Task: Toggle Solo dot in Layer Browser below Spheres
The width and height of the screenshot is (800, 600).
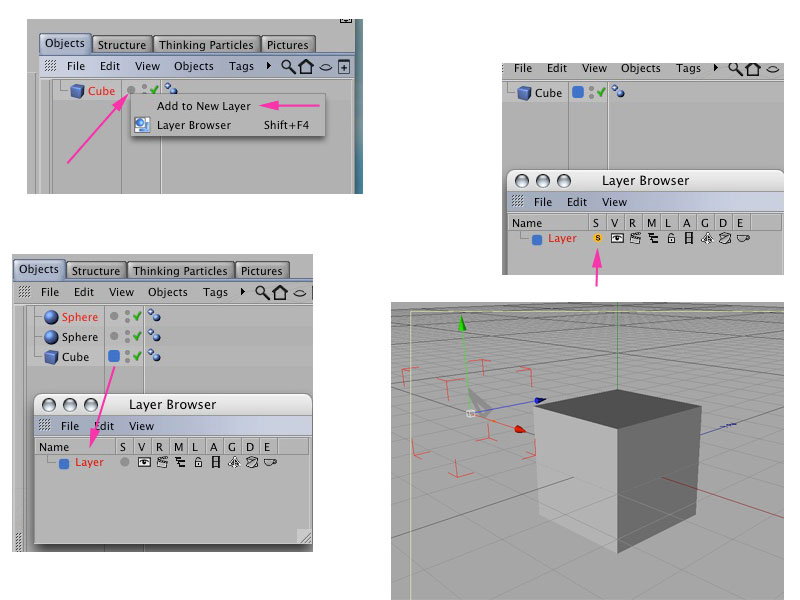Action: (x=124, y=462)
